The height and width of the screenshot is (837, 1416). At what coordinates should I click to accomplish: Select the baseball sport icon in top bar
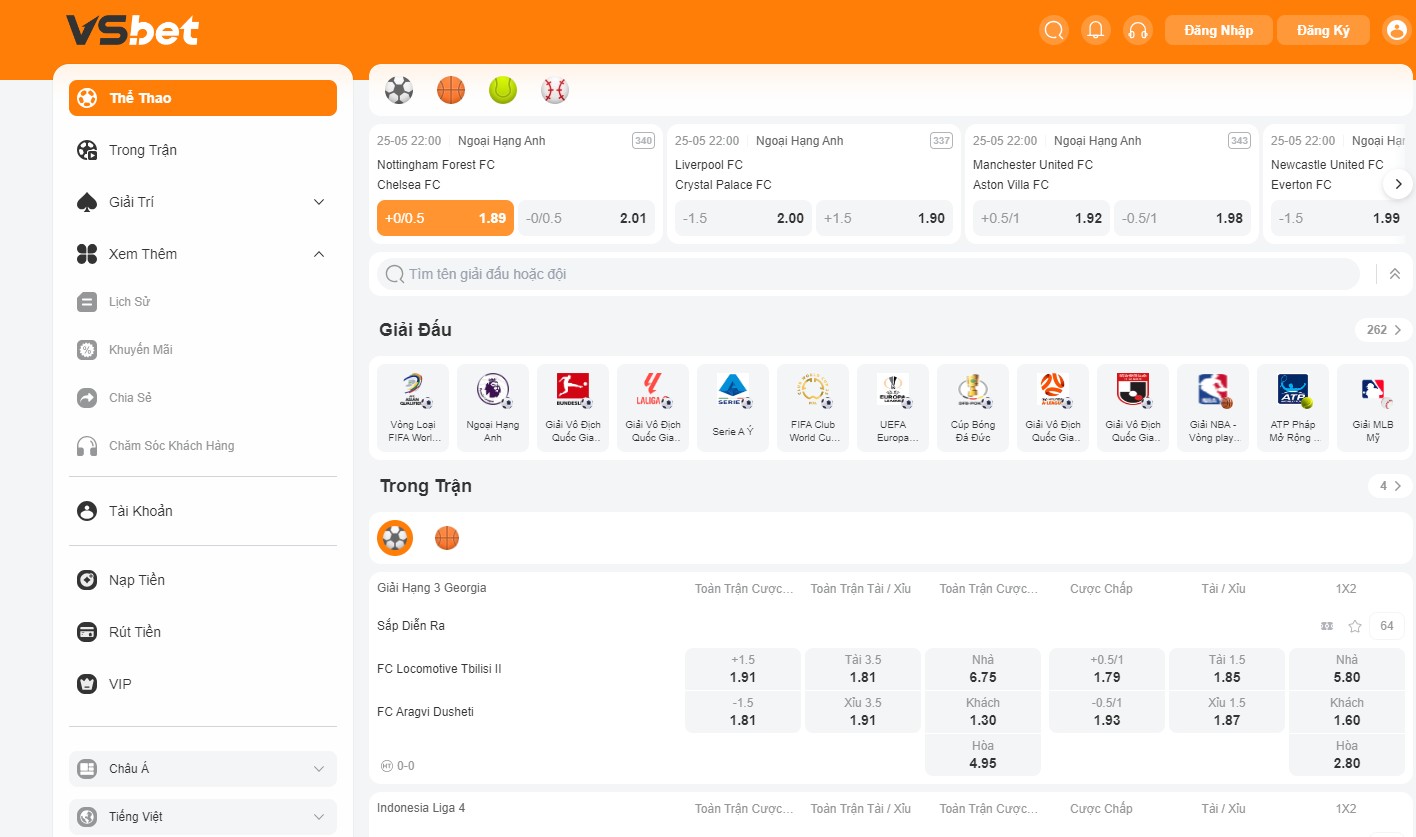coord(555,90)
